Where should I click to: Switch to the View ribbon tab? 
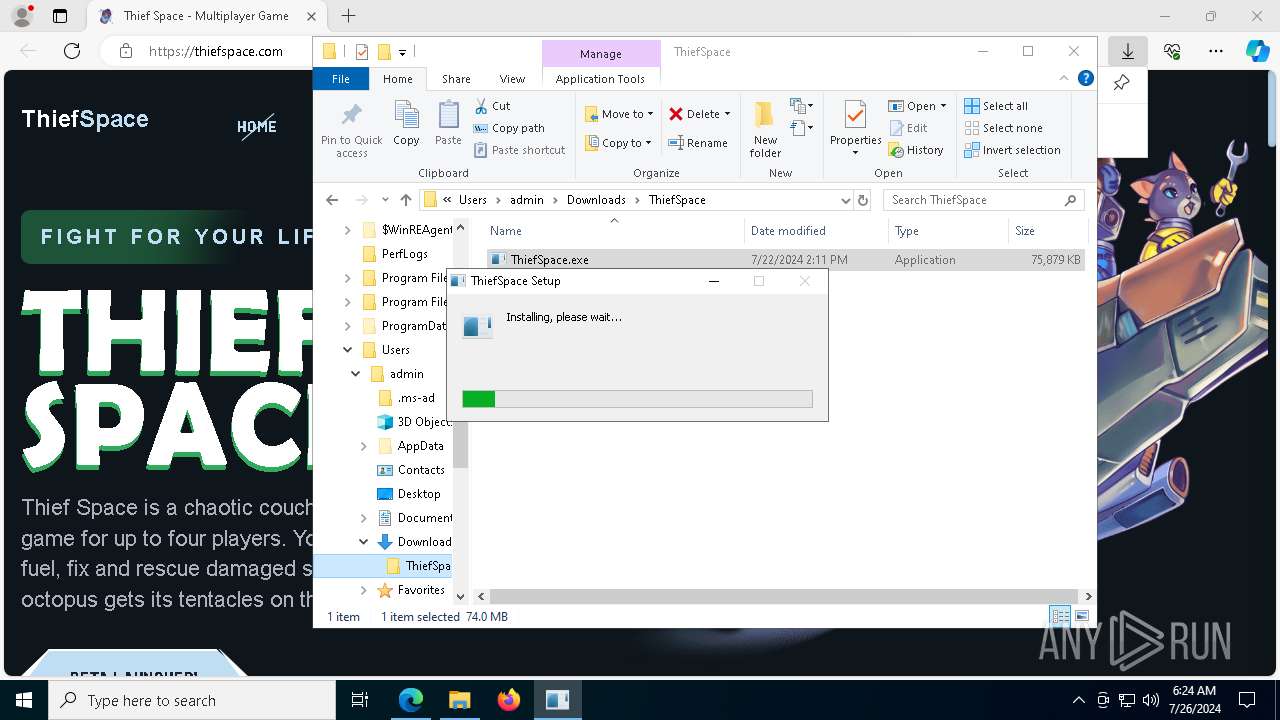[512, 79]
